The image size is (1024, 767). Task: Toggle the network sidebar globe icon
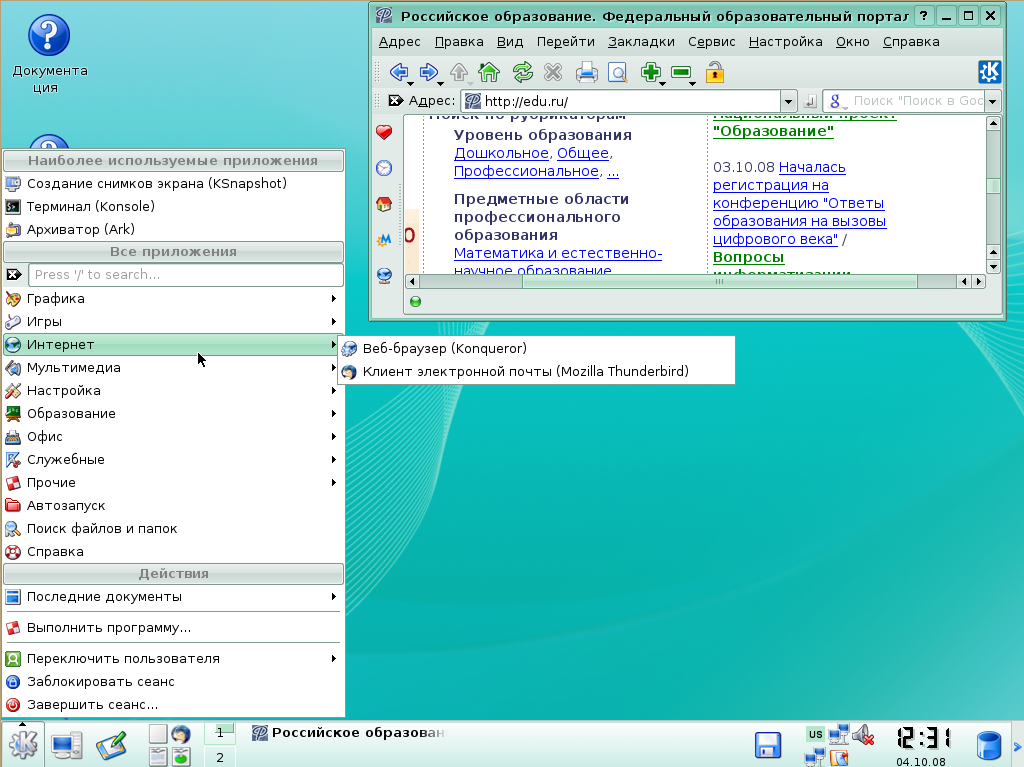[x=383, y=275]
